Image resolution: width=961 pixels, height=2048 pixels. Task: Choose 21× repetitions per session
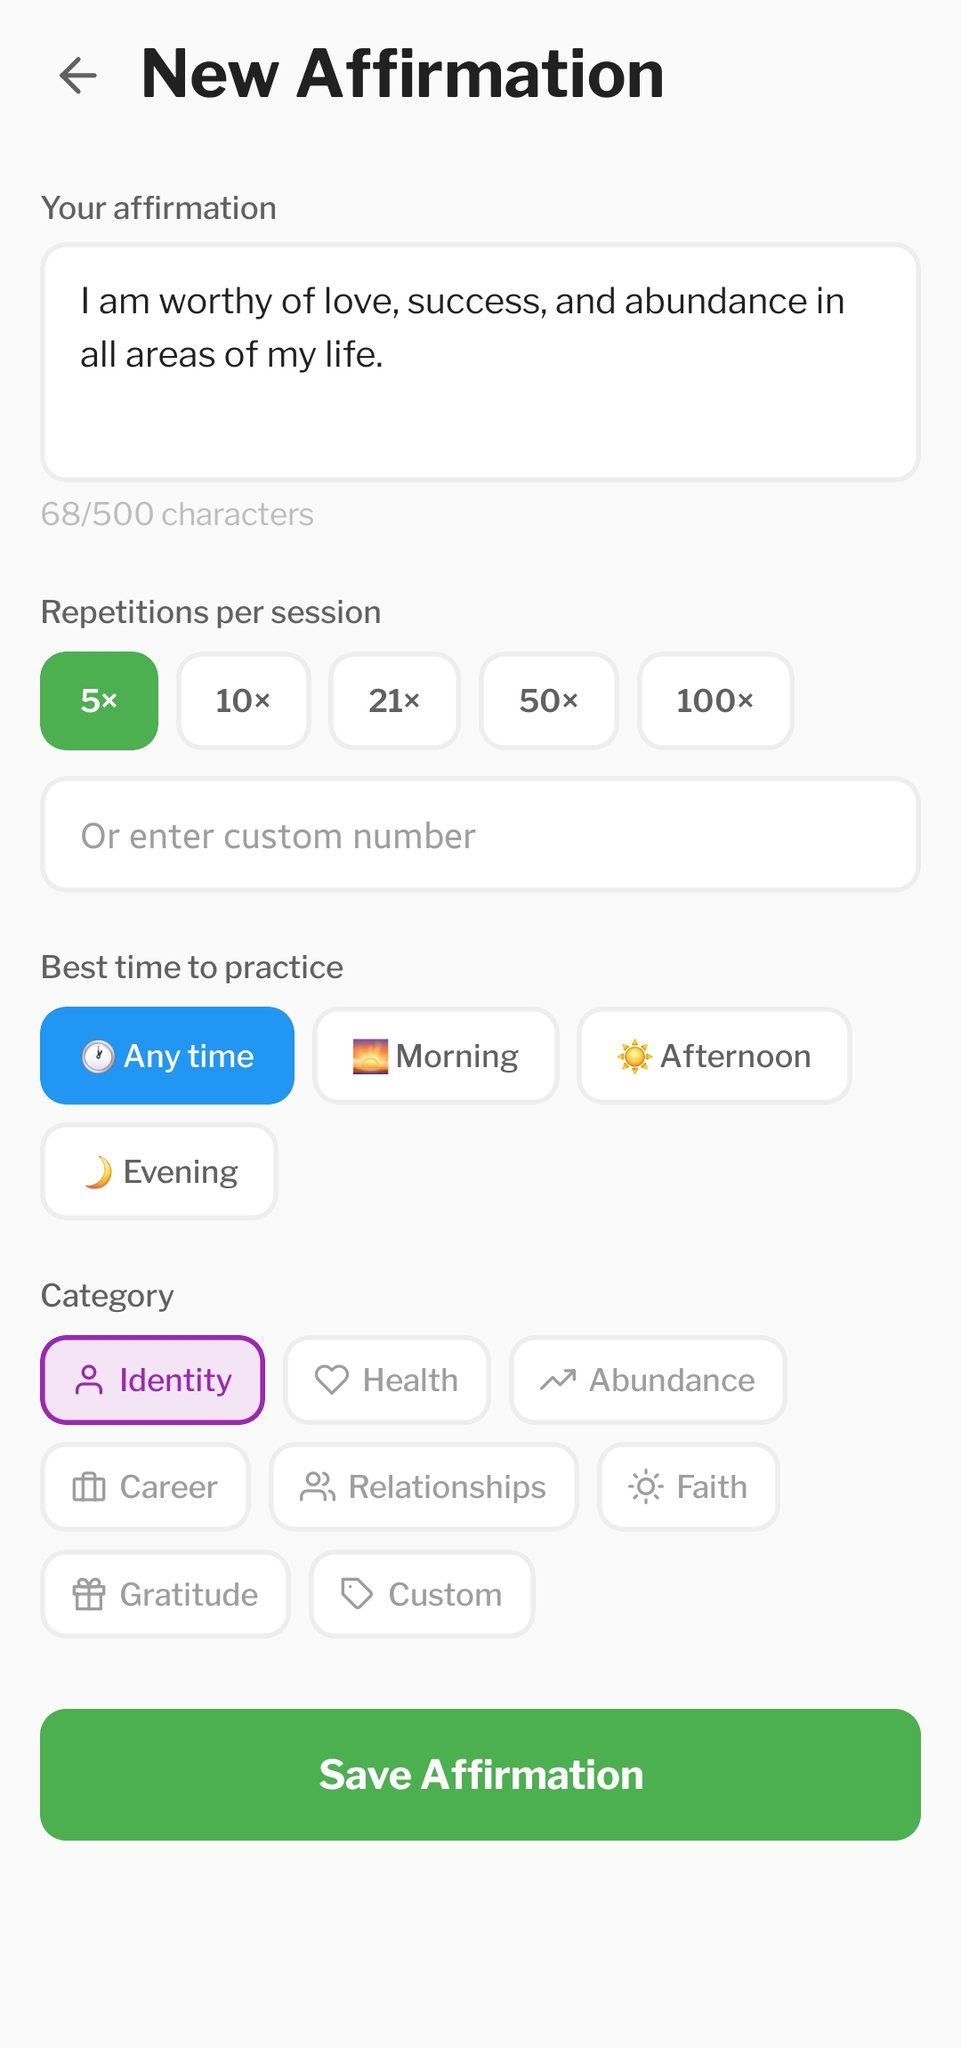[x=394, y=701]
